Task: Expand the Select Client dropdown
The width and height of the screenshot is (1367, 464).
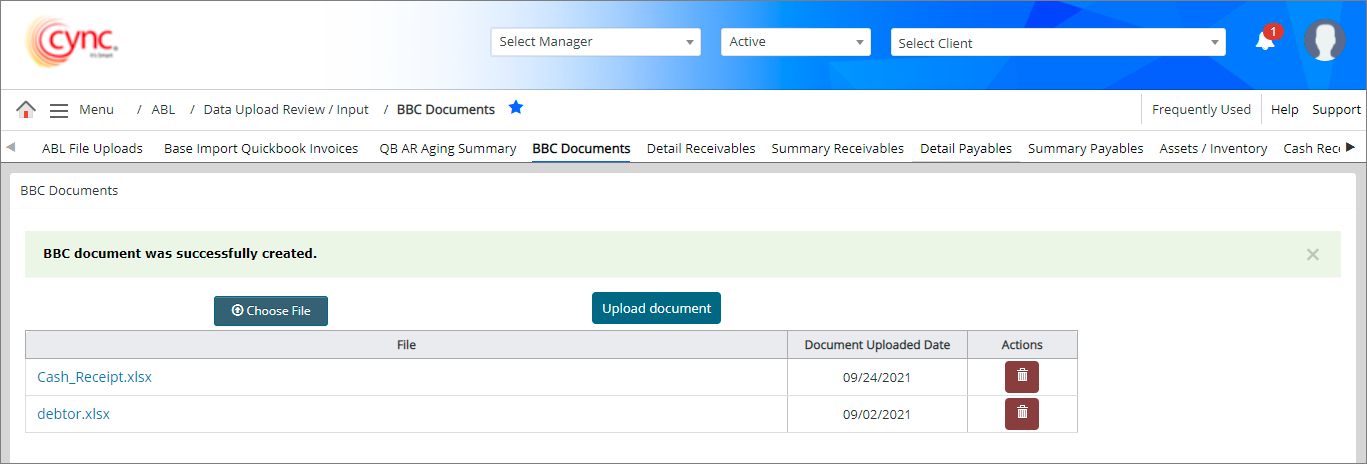Action: point(1057,43)
